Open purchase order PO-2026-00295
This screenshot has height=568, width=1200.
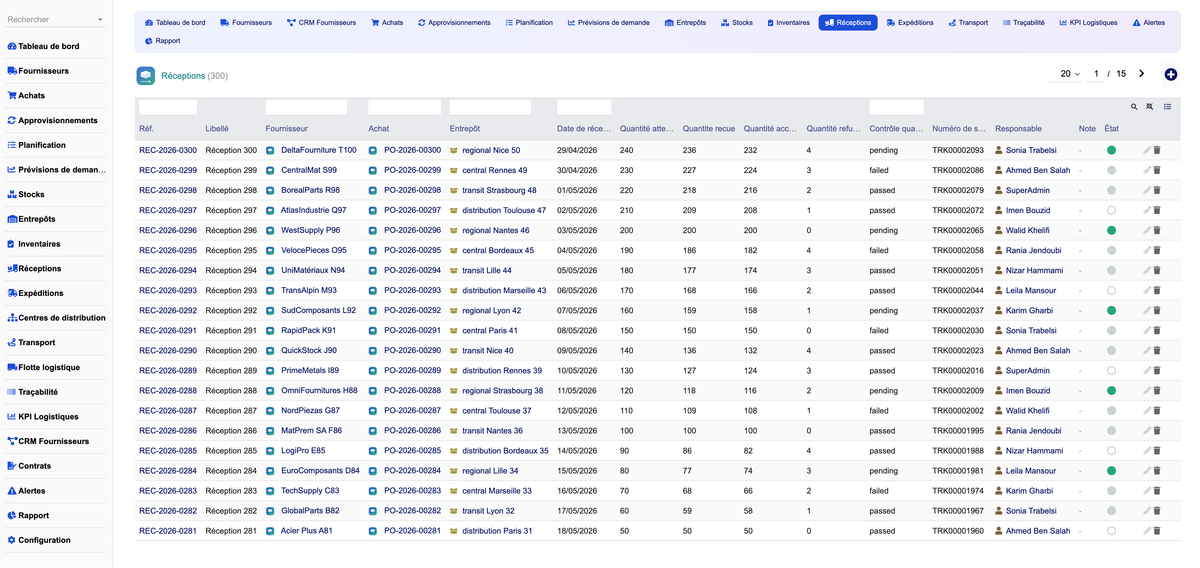coord(413,250)
